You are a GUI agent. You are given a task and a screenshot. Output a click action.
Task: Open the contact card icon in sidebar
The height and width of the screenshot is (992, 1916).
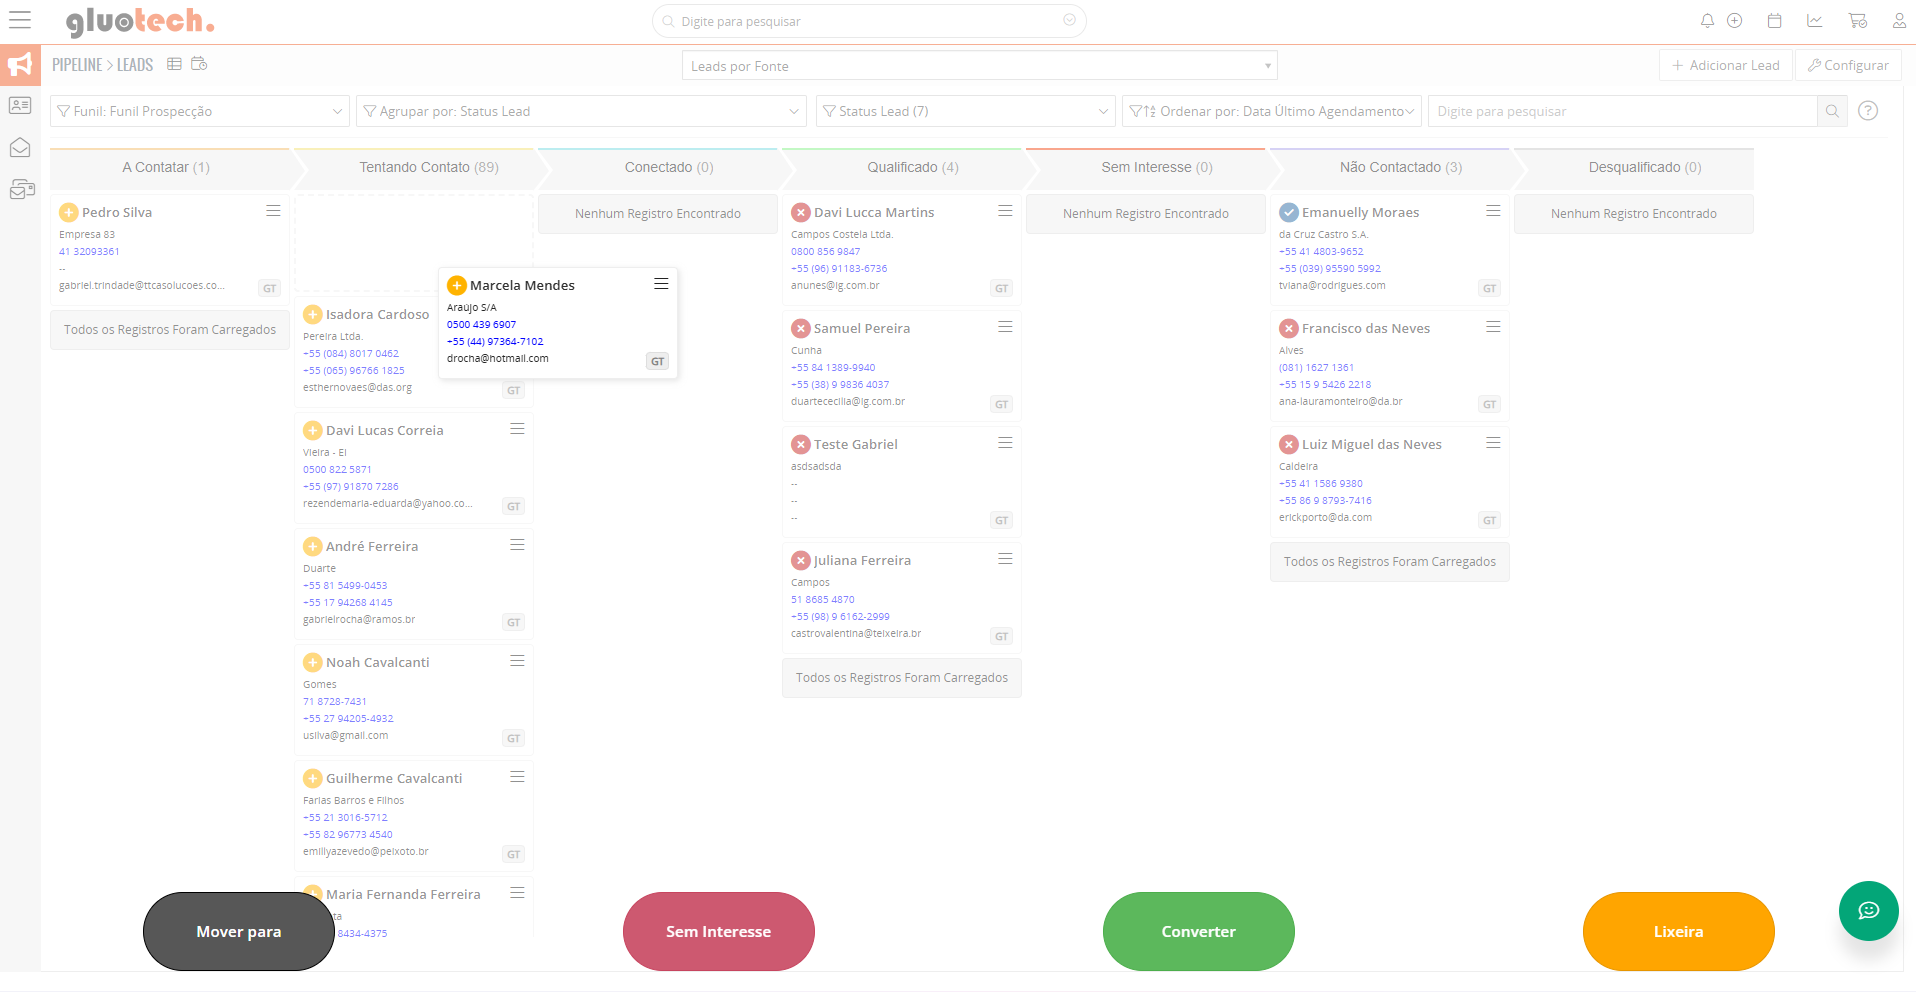tap(20, 105)
